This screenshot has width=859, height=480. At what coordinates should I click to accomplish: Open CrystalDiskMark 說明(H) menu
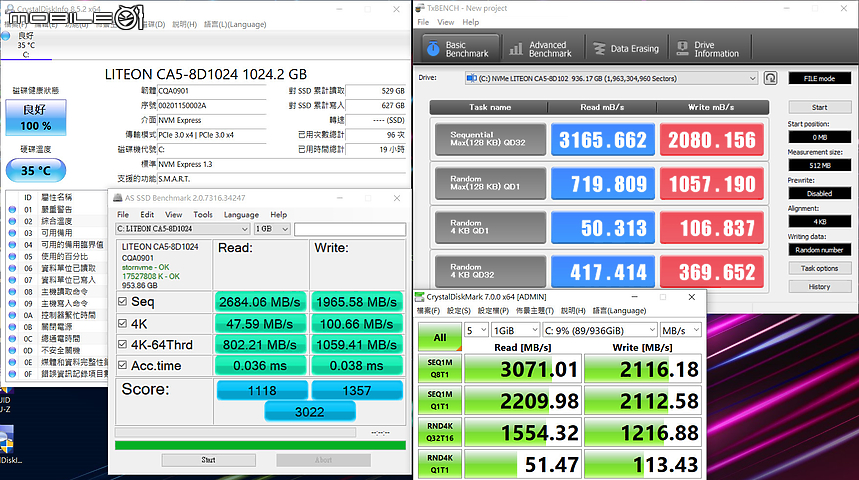point(573,311)
